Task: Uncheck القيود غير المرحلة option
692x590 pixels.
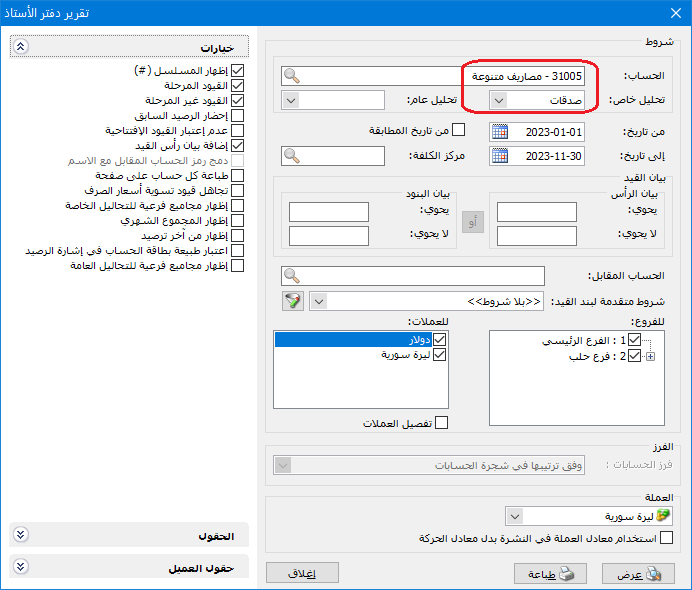Action: [237, 101]
